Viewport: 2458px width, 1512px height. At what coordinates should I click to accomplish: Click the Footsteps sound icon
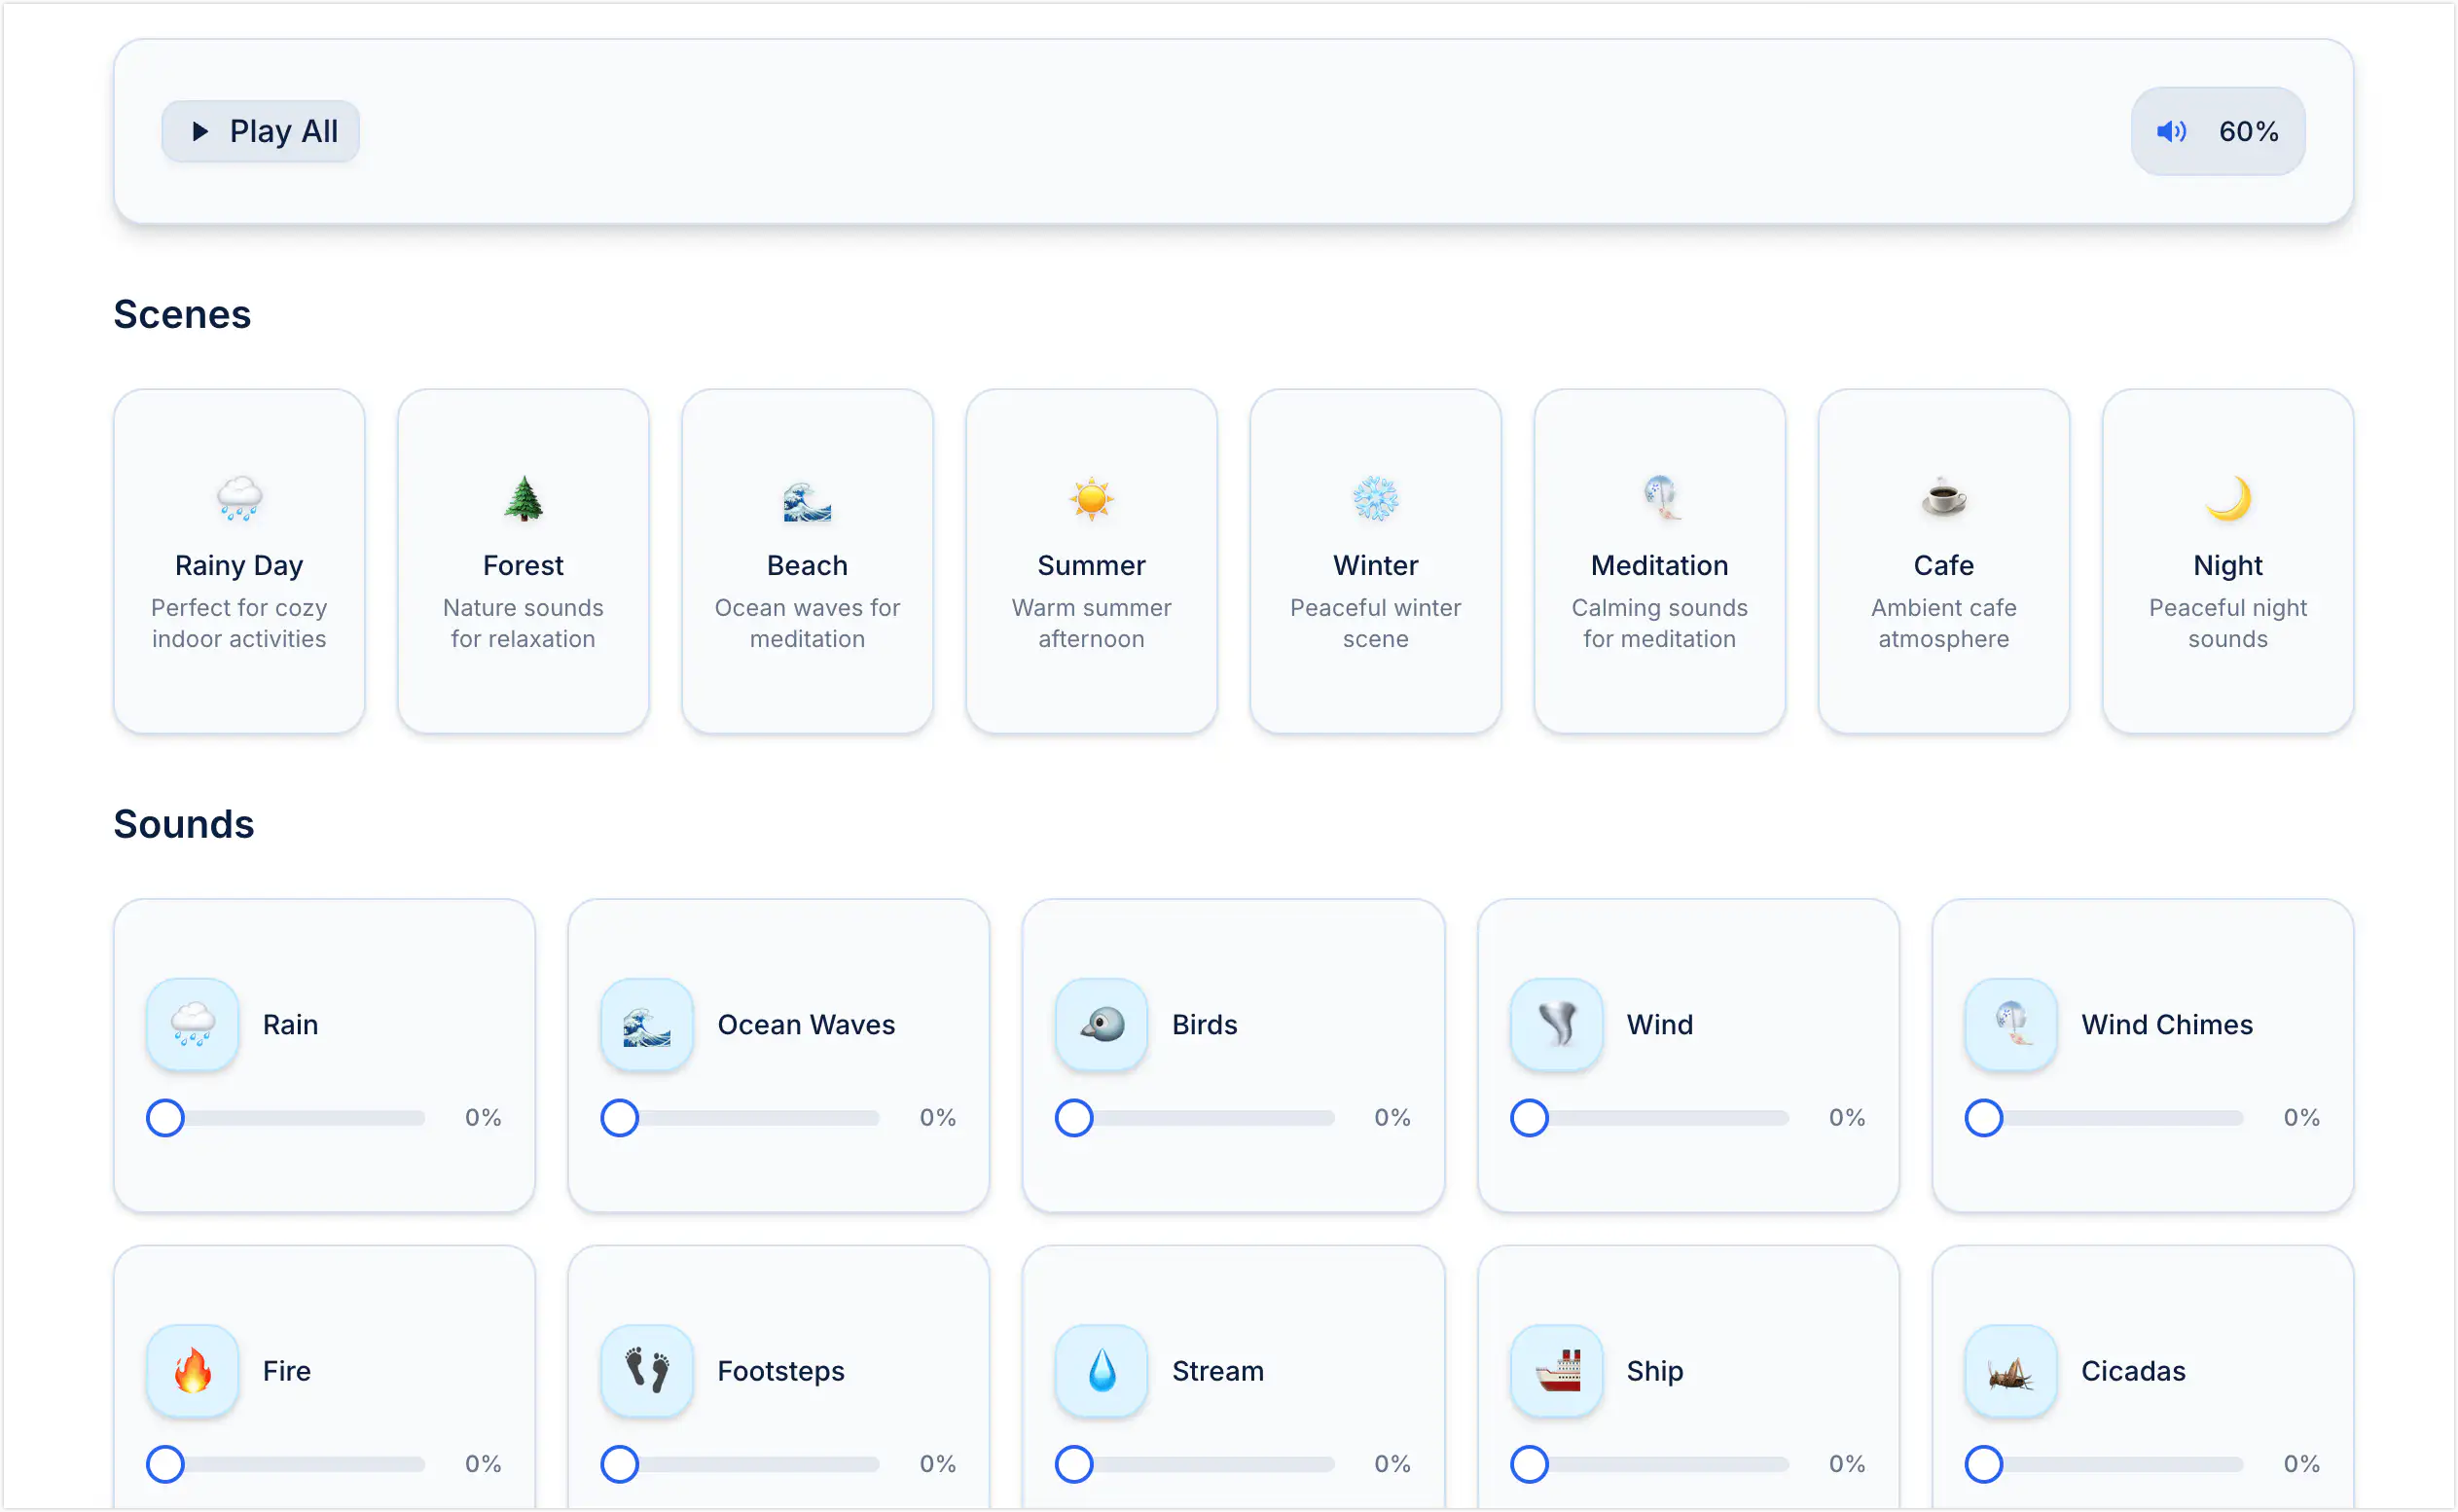646,1370
